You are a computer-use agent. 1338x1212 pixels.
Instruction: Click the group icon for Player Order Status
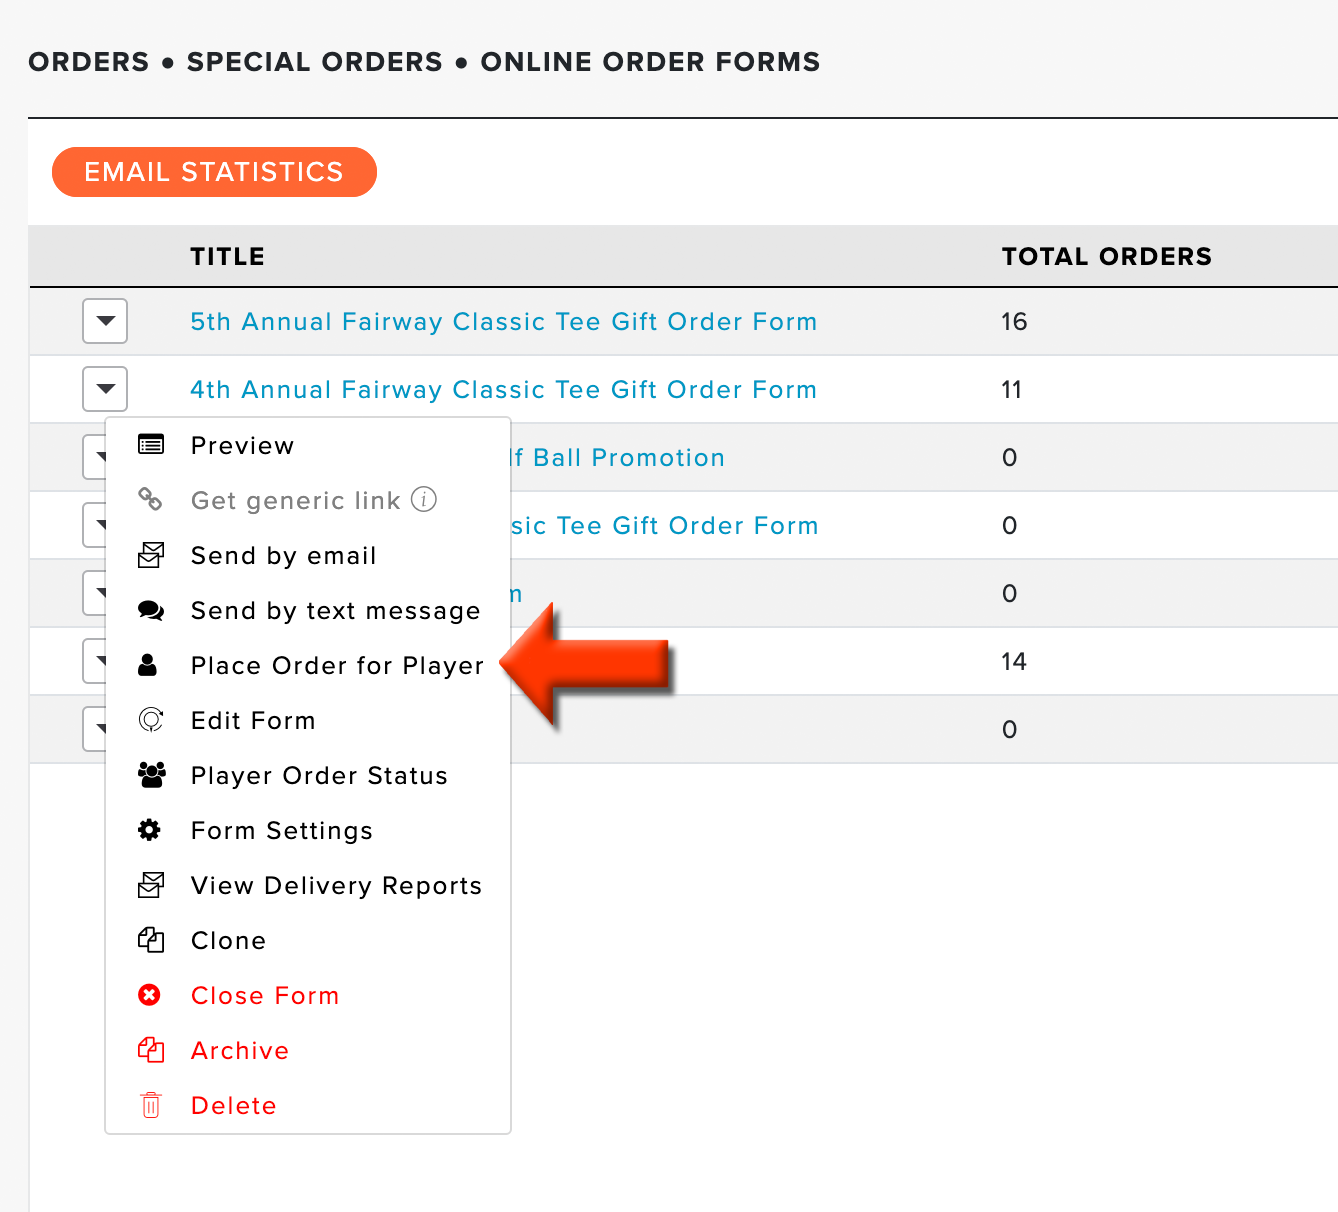coord(152,775)
